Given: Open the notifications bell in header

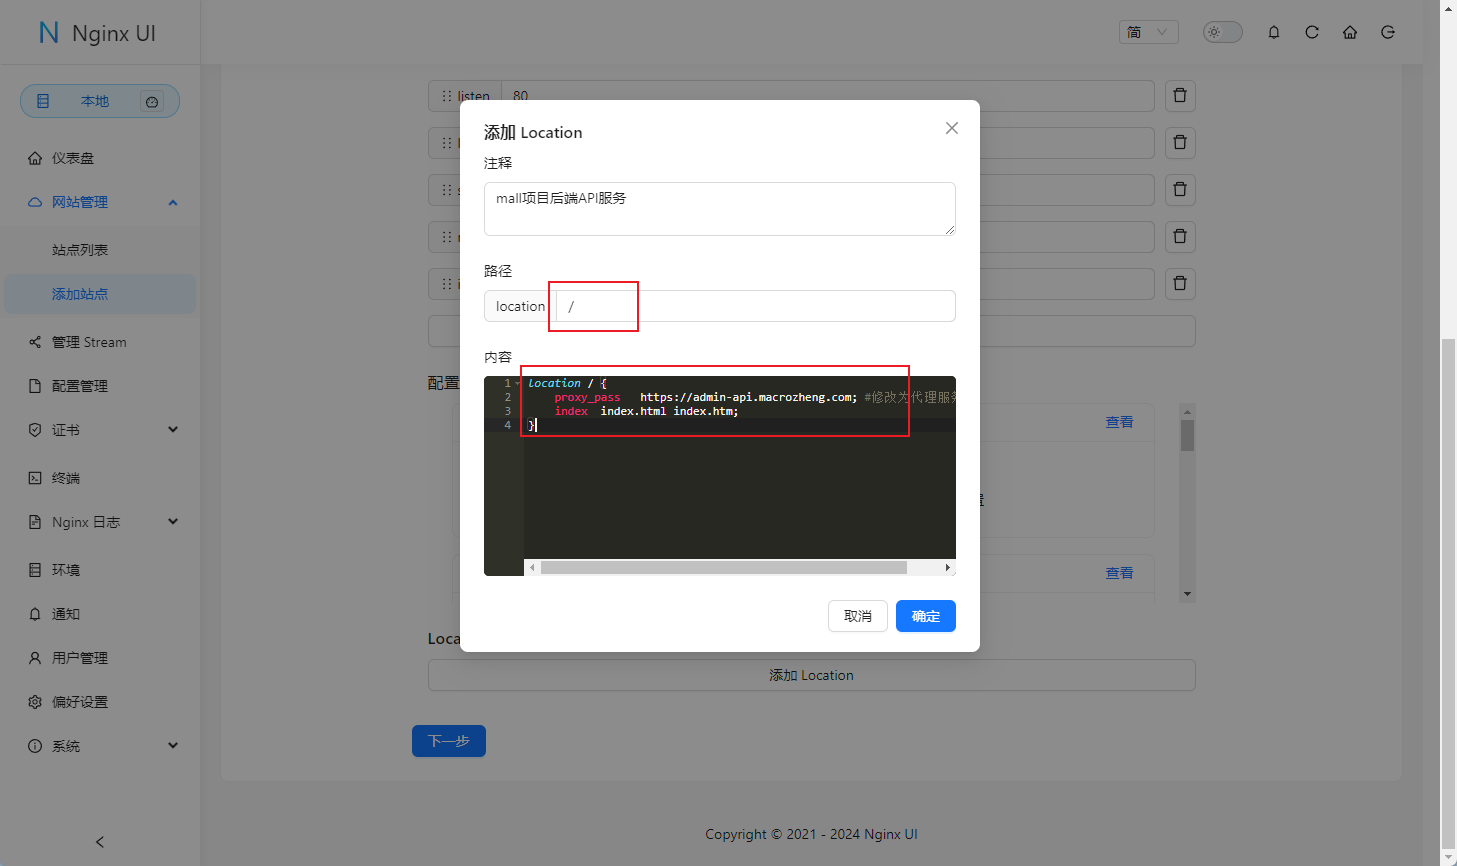Looking at the screenshot, I should (1274, 32).
